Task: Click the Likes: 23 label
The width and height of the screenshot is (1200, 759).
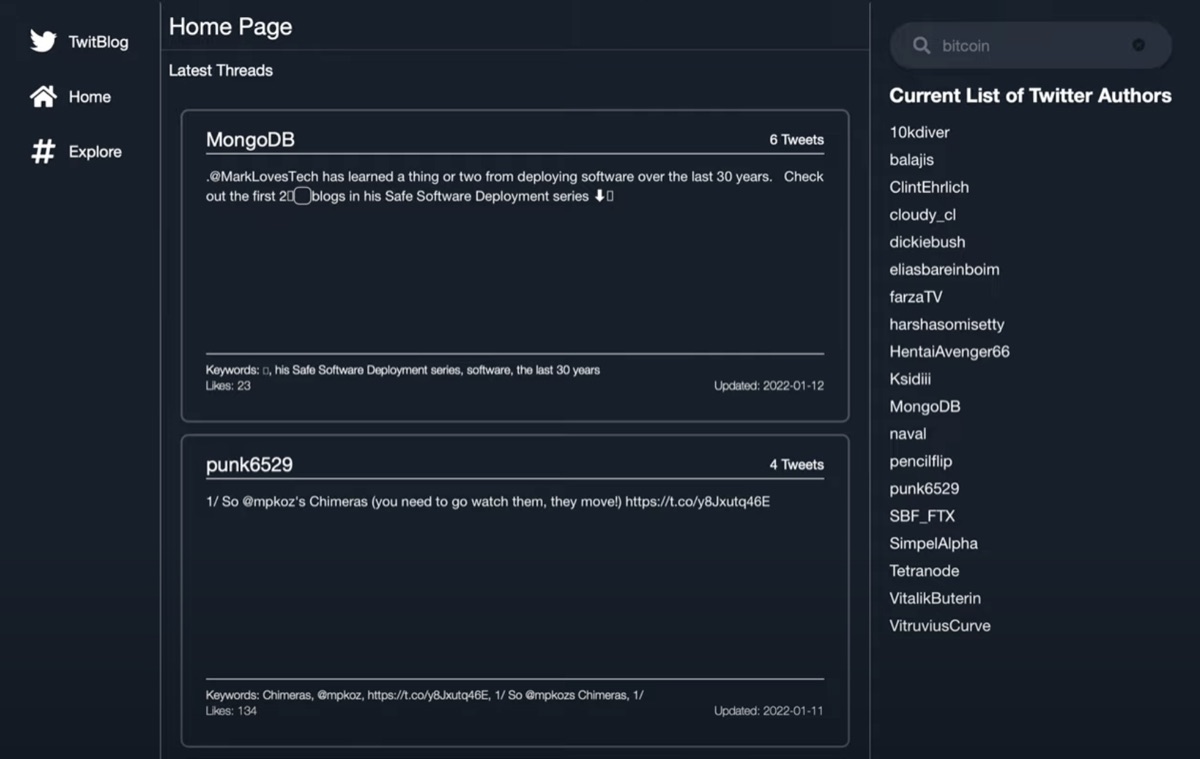Action: (228, 386)
